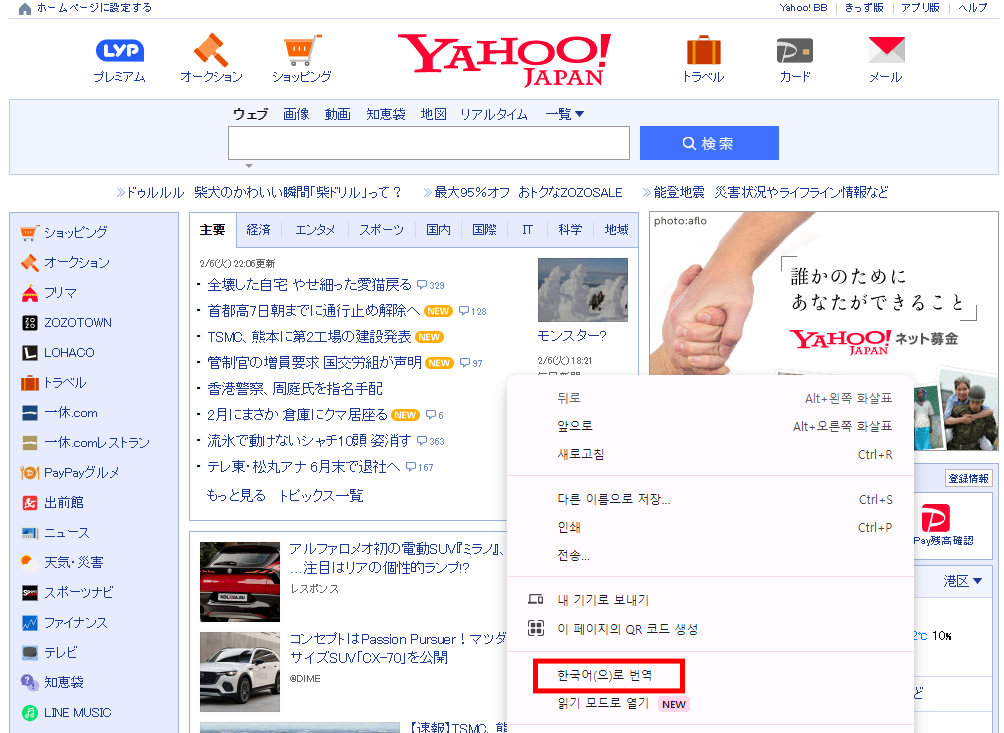The height and width of the screenshot is (733, 1004).
Task: Open the shopping cart icon in header
Action: pyautogui.click(x=302, y=50)
